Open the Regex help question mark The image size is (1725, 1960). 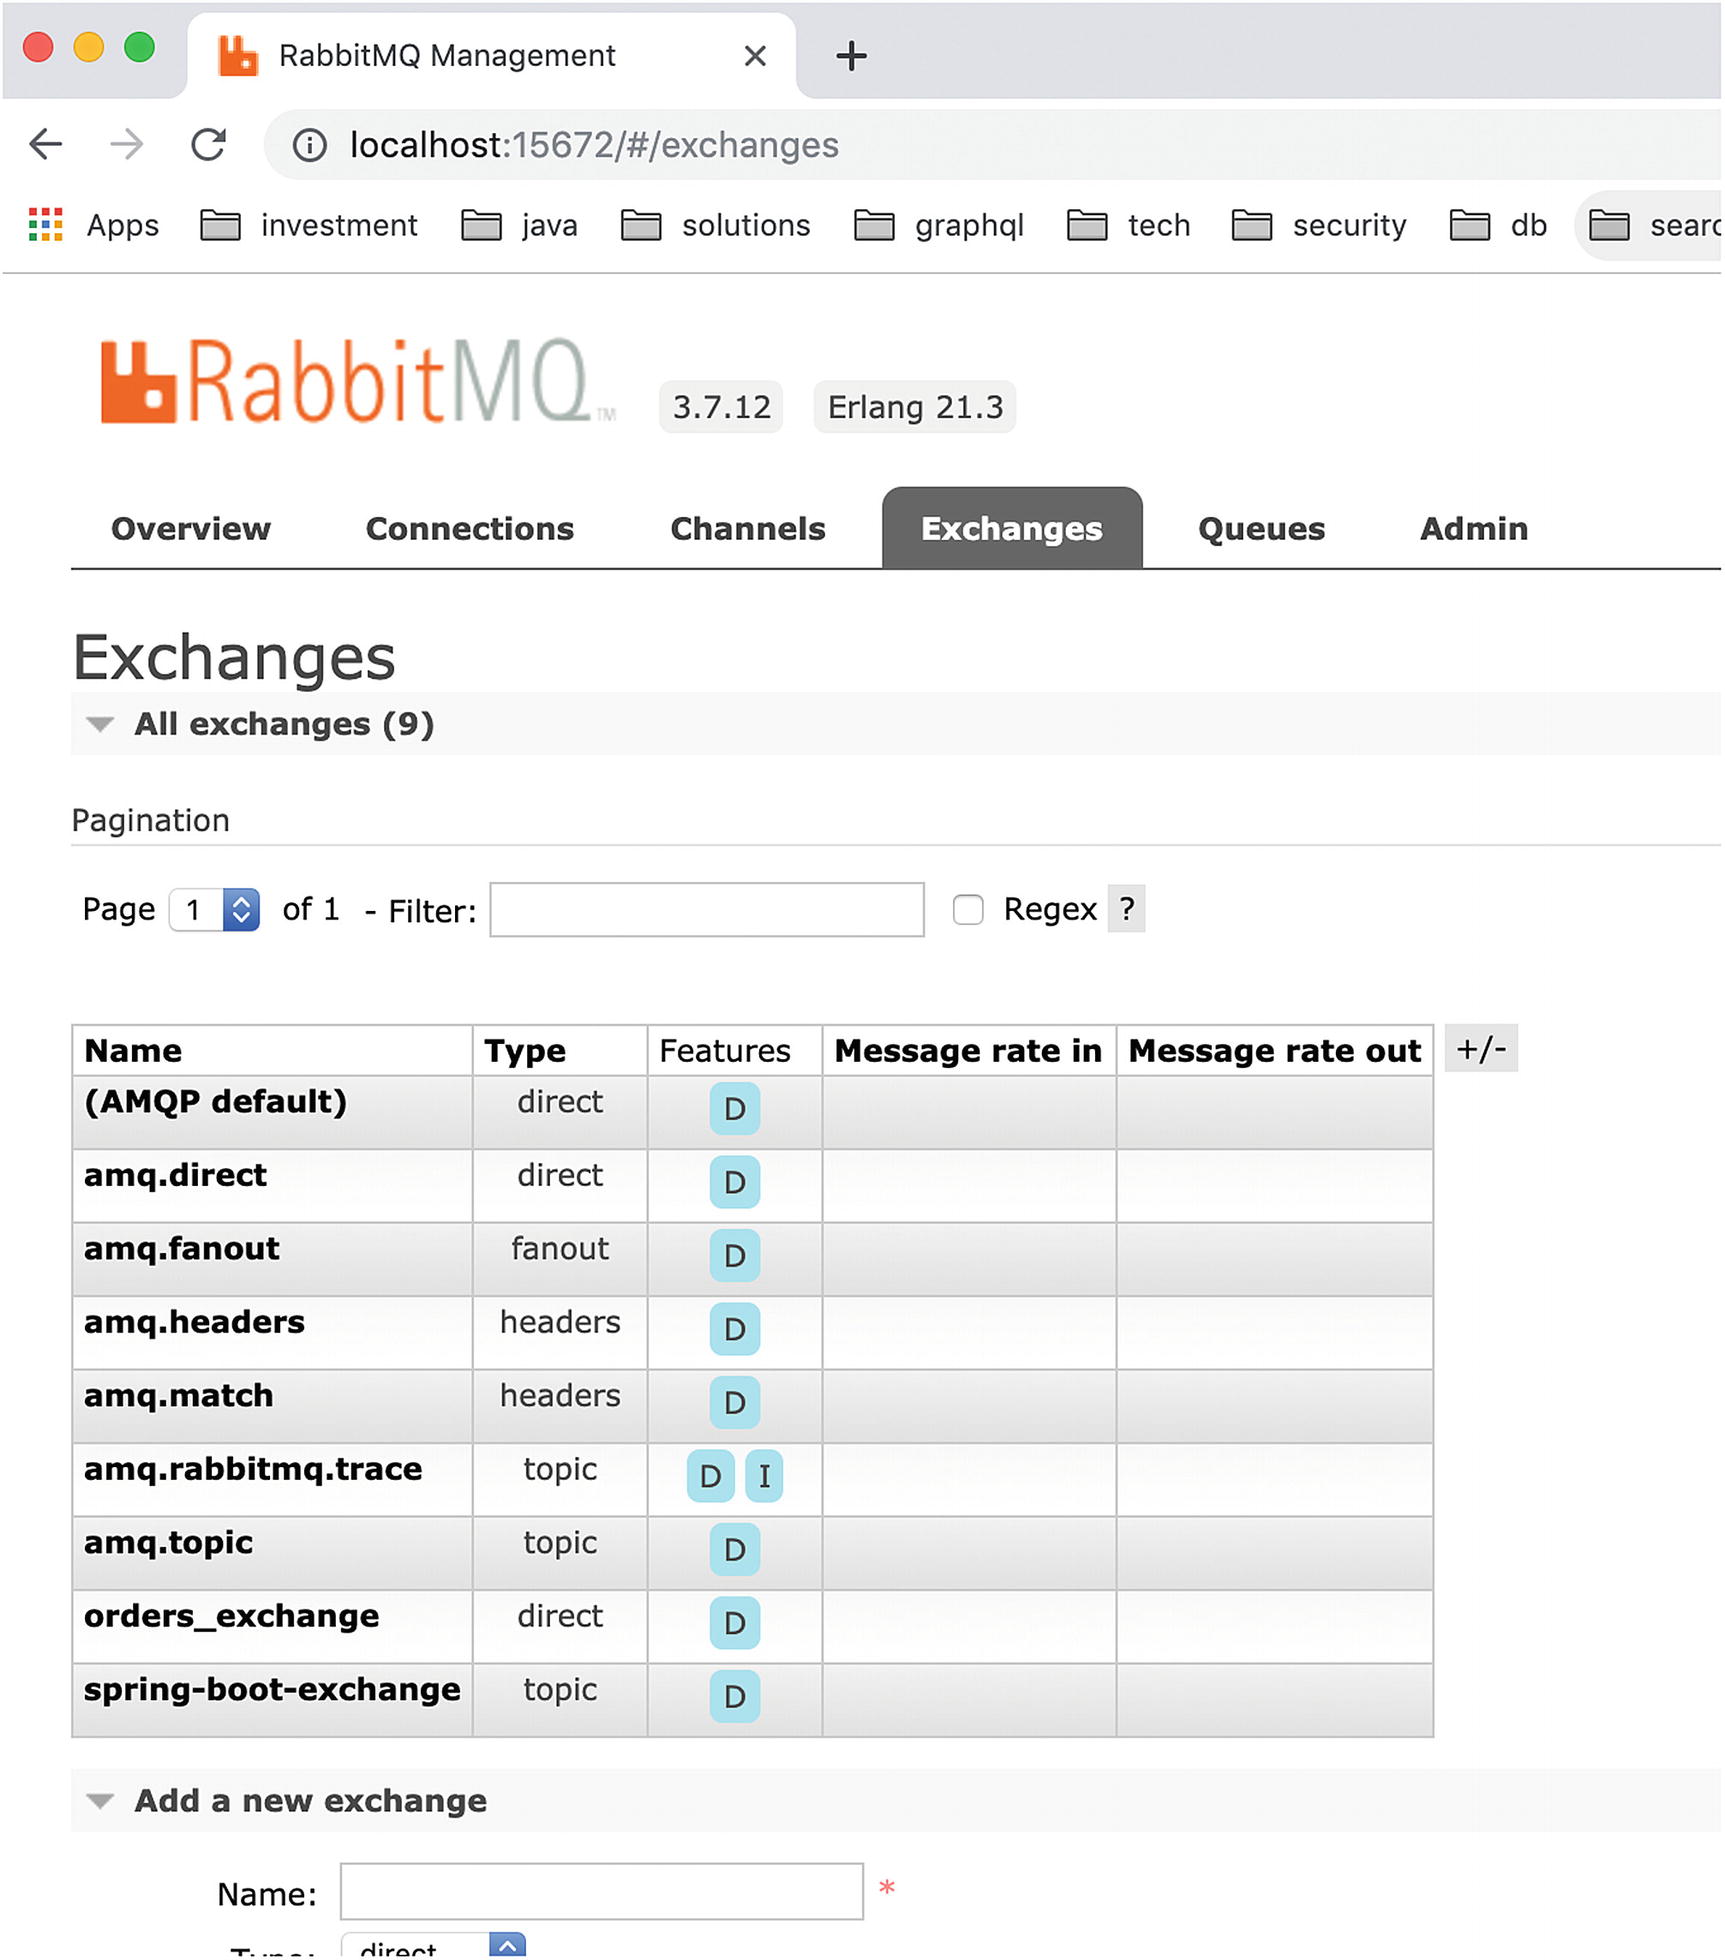click(x=1127, y=909)
